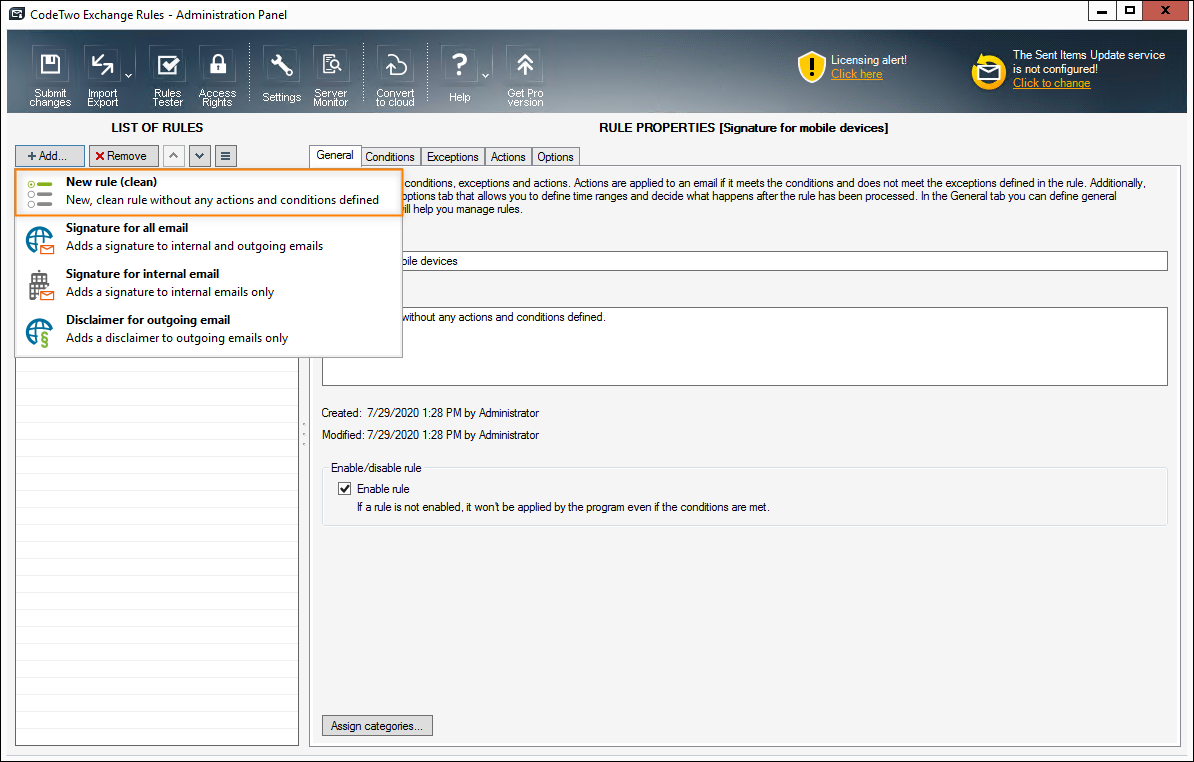
Task: Click the Signature for all email globe icon
Action: [x=40, y=240]
